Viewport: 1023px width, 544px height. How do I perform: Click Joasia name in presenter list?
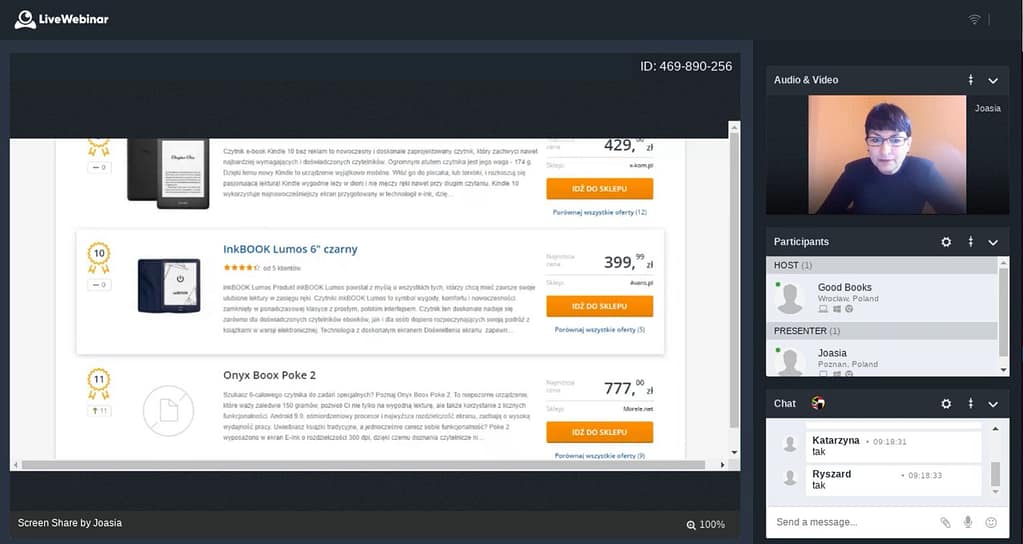(x=832, y=353)
